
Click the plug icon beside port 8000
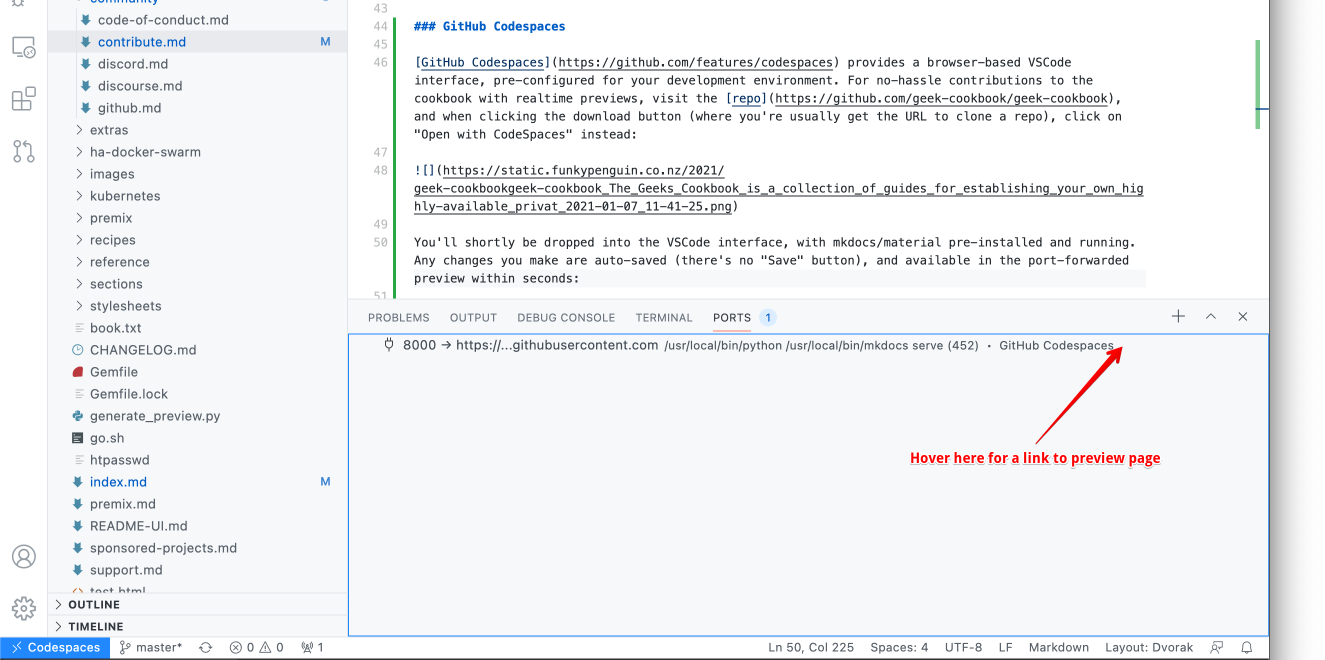tap(390, 345)
